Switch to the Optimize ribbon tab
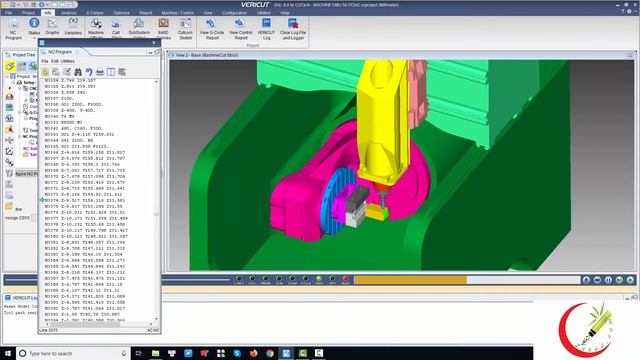The height and width of the screenshot is (360, 640). coord(121,13)
